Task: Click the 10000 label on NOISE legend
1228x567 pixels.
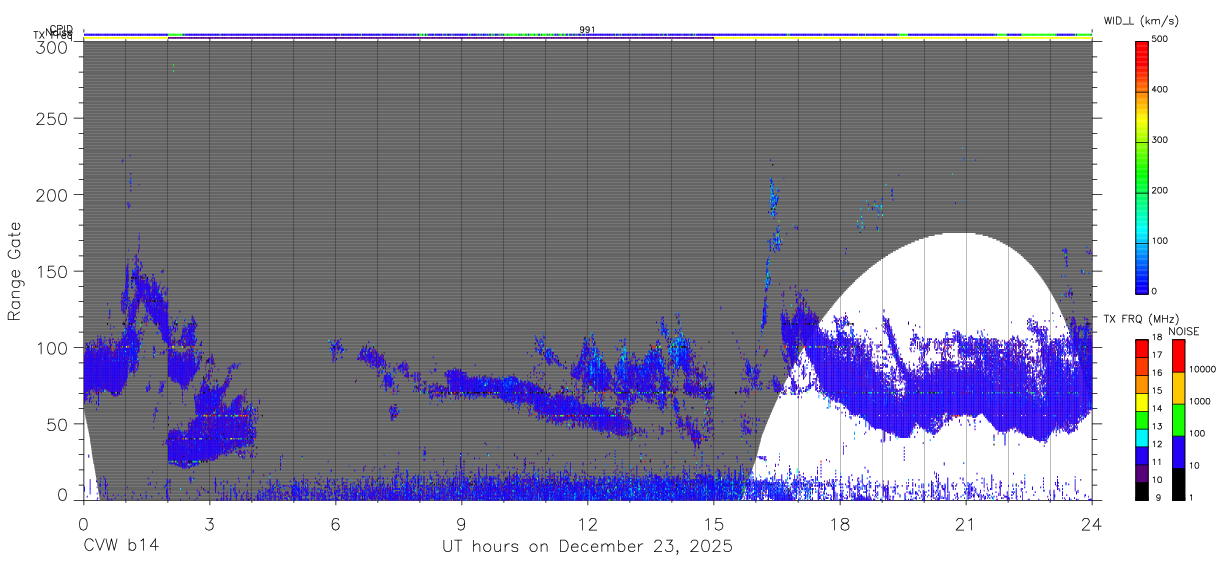Action: 1202,369
